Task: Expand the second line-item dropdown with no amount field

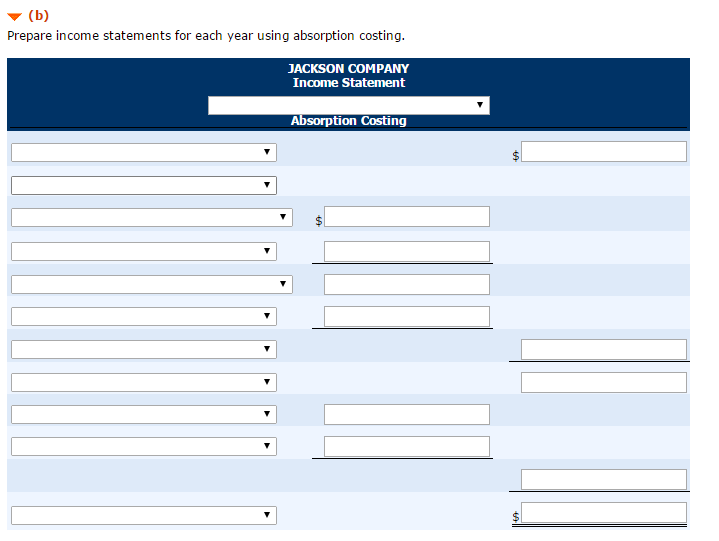Action: 143,185
